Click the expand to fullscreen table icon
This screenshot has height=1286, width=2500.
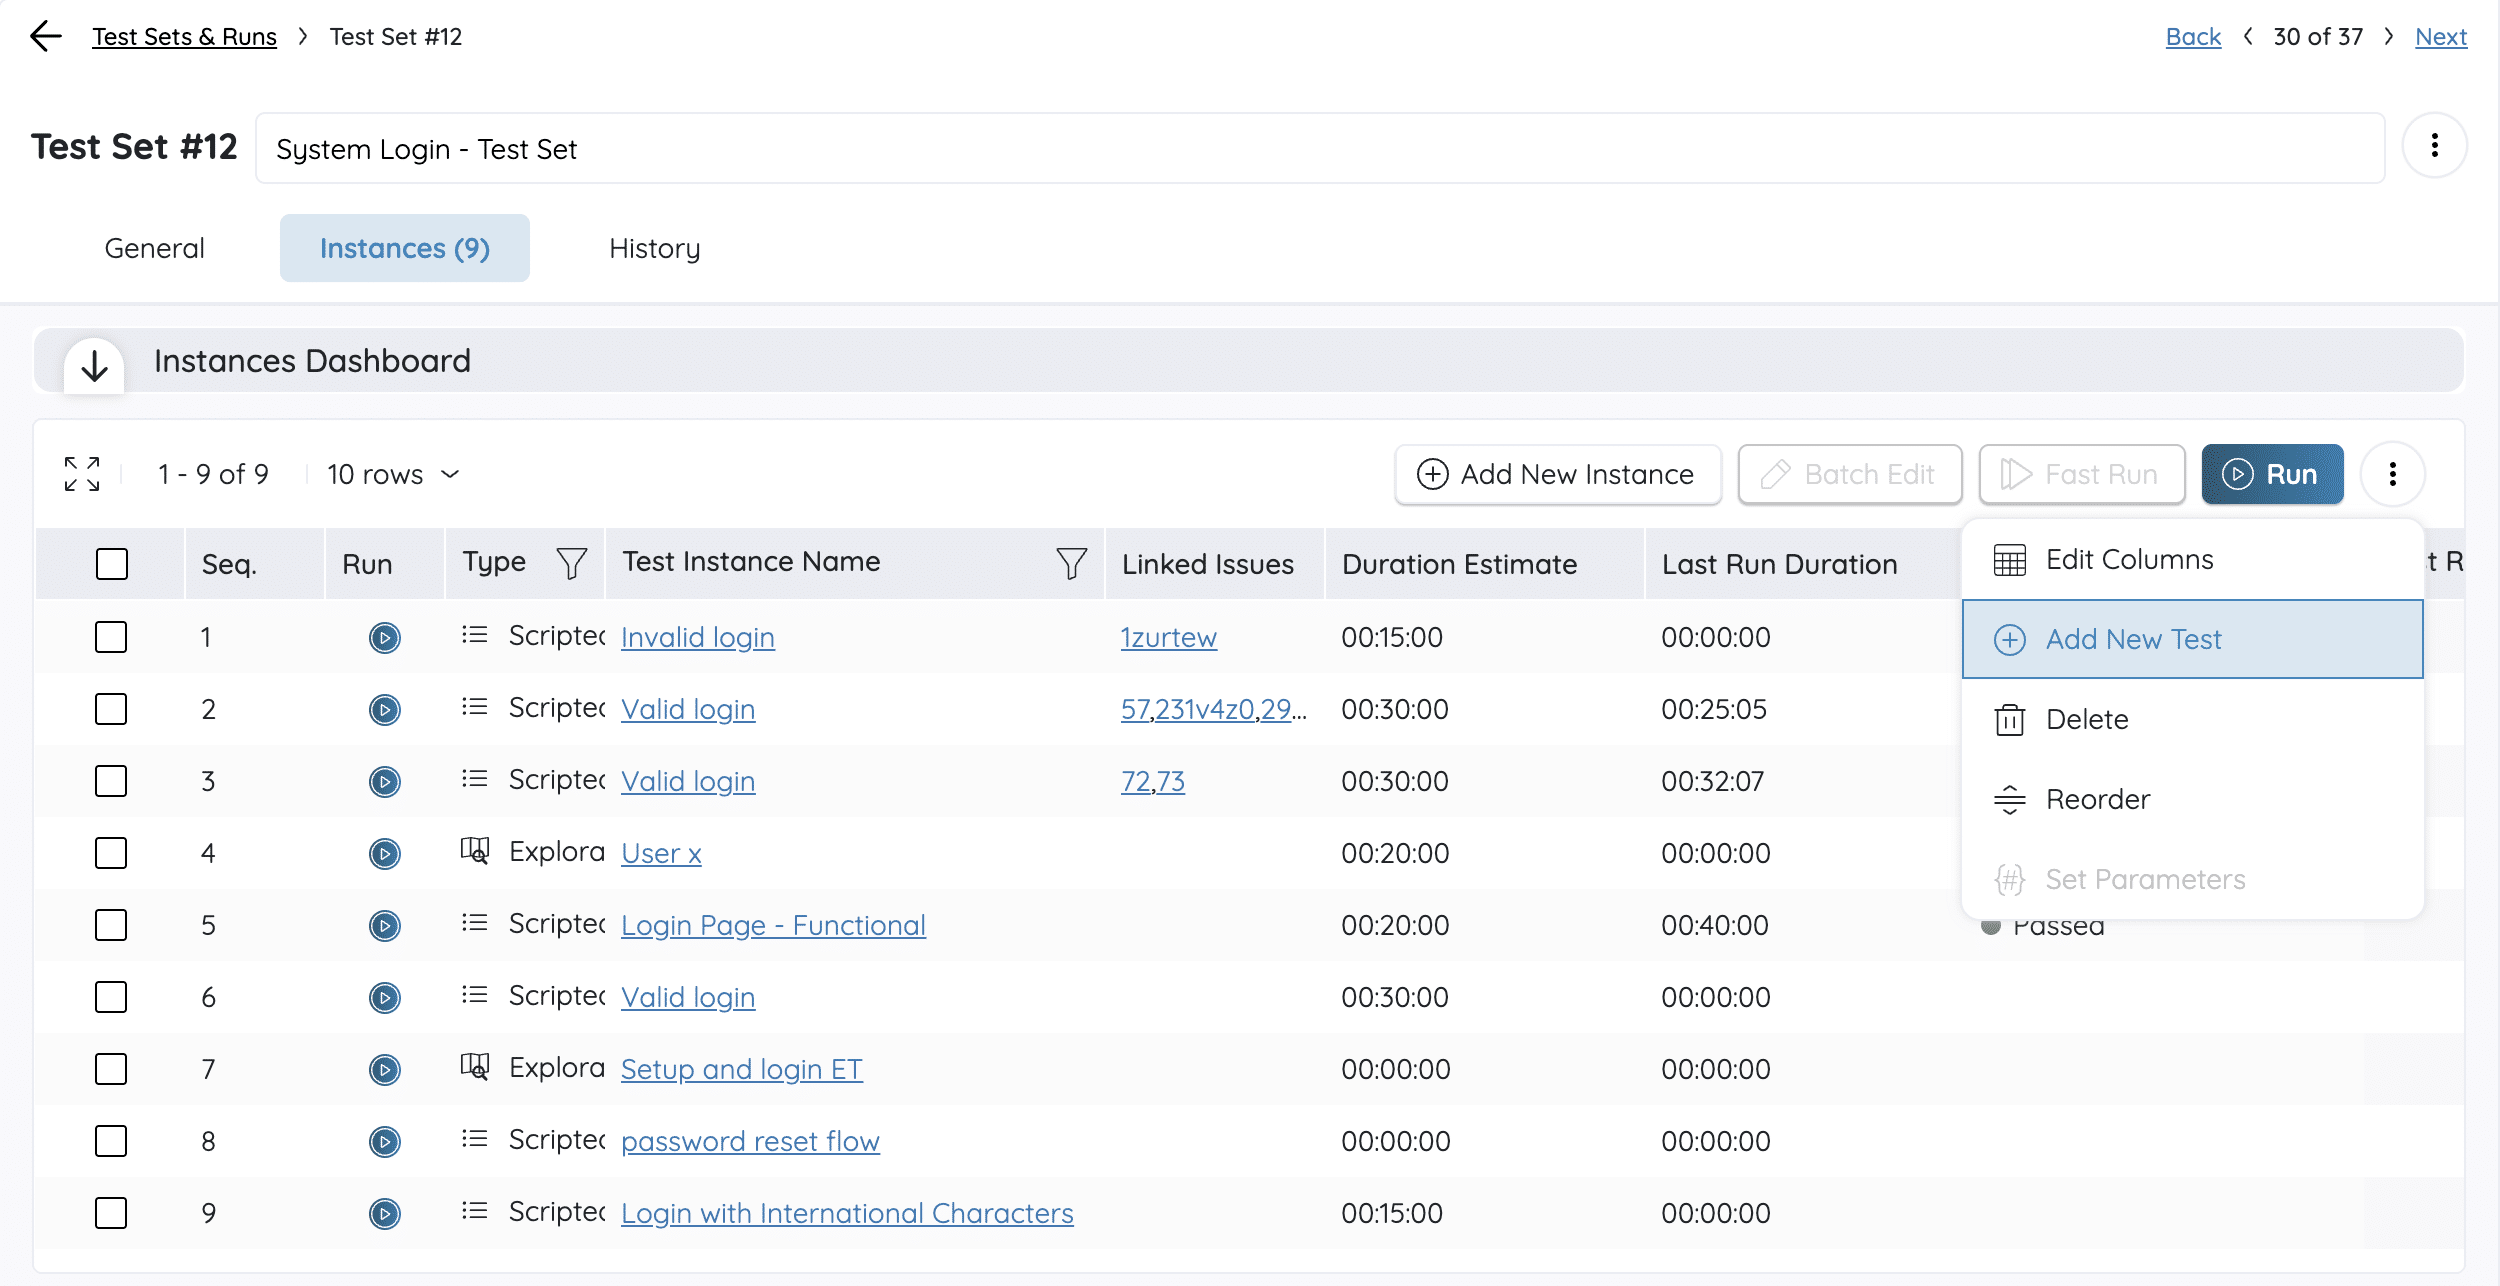[x=82, y=474]
